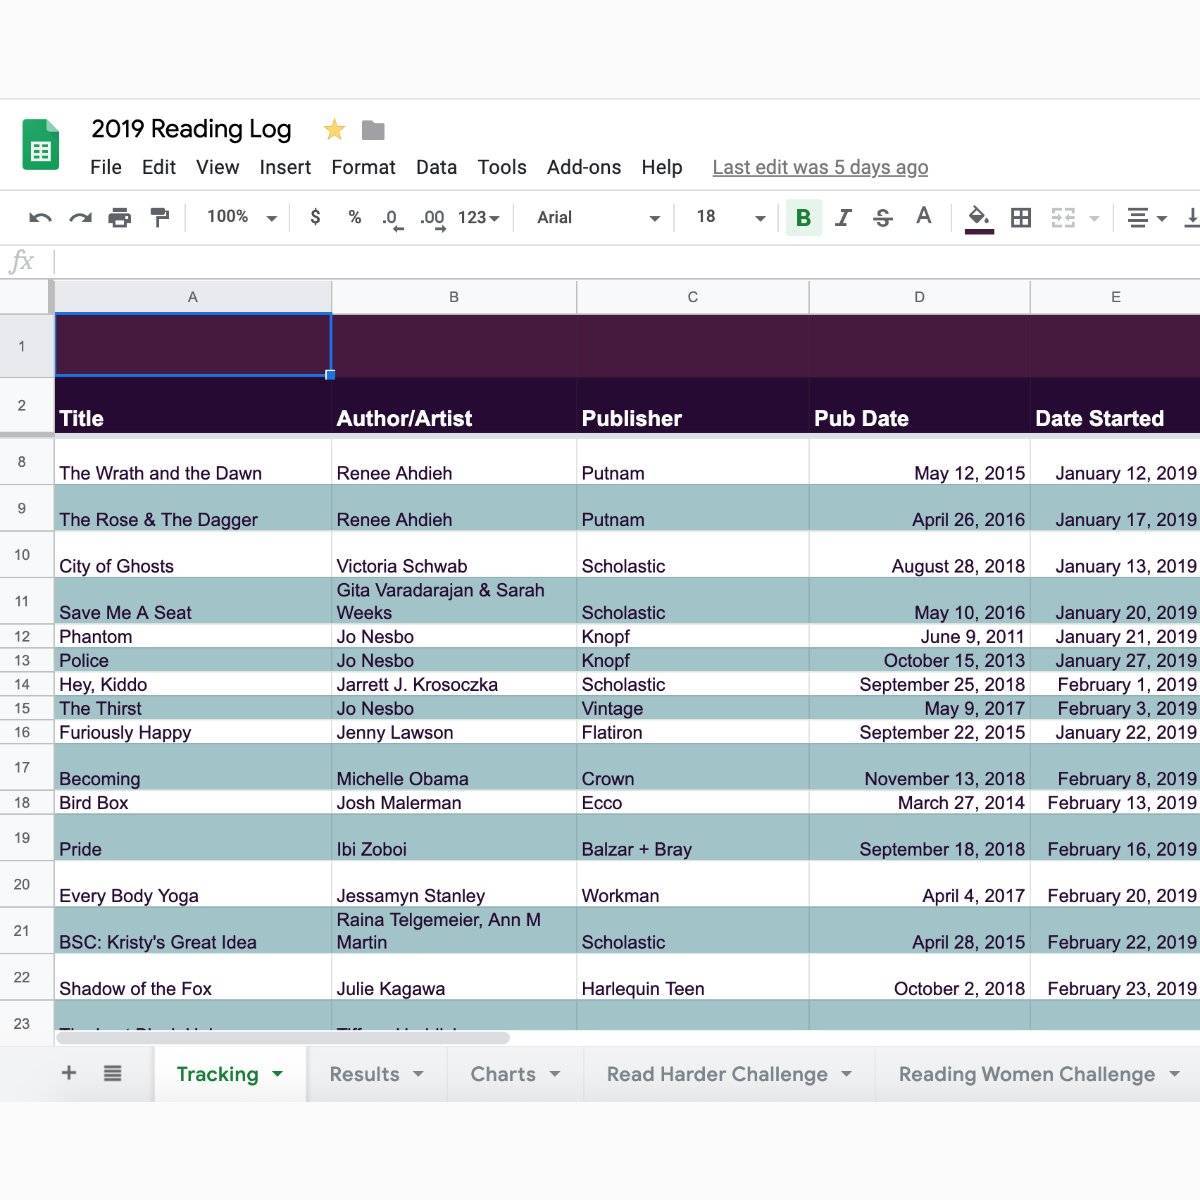Click the redo arrow icon
This screenshot has height=1200, width=1200.
(x=80, y=218)
